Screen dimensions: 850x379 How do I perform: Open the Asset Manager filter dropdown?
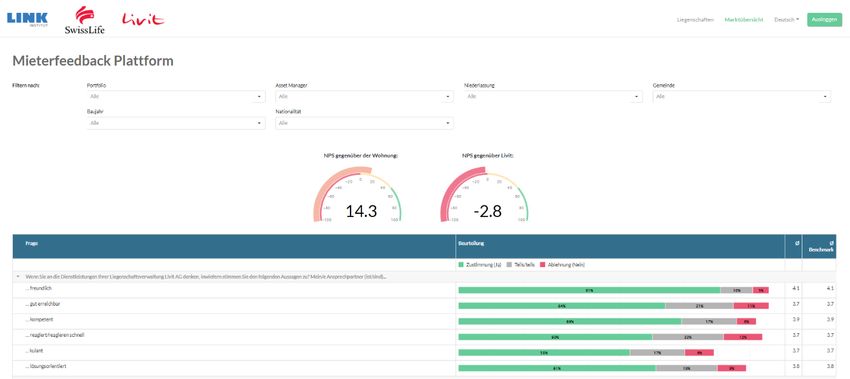pos(364,97)
